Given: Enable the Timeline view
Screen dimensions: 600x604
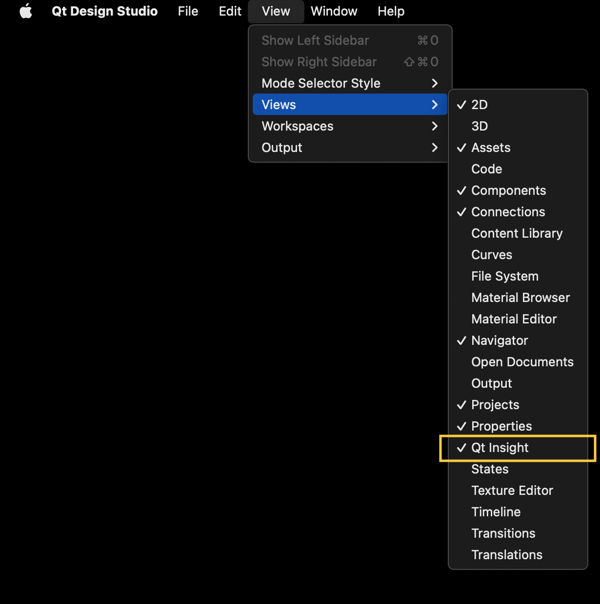Looking at the screenshot, I should (495, 512).
